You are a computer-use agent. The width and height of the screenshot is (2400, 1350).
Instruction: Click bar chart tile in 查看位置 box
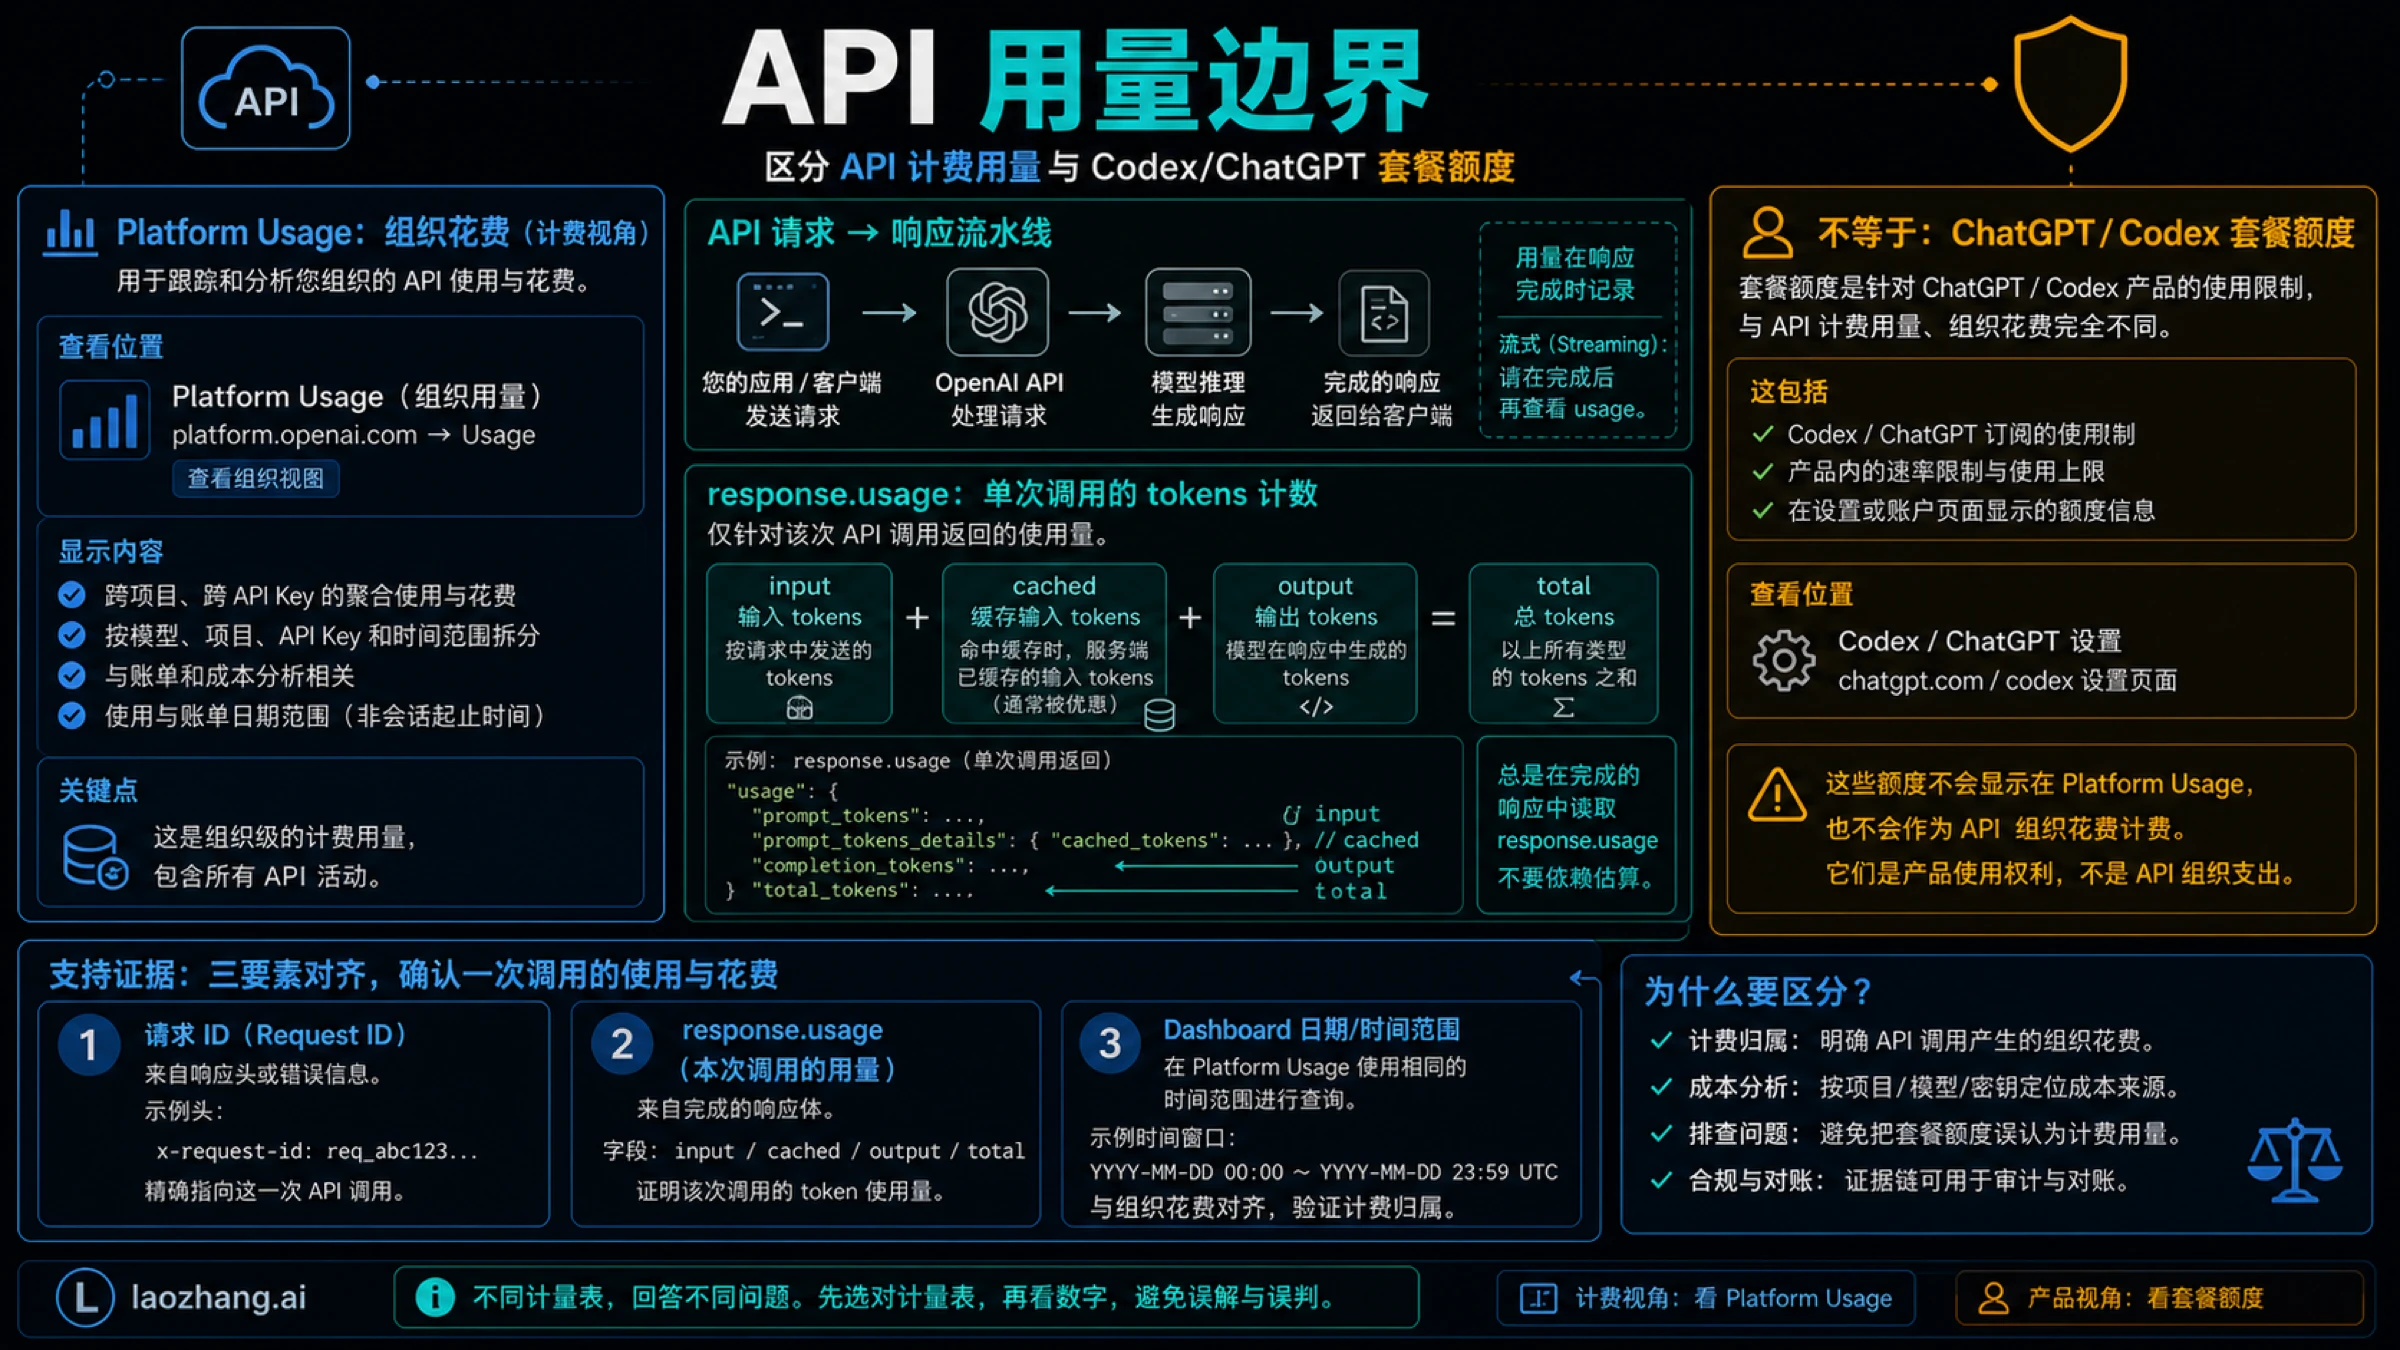pos(105,420)
